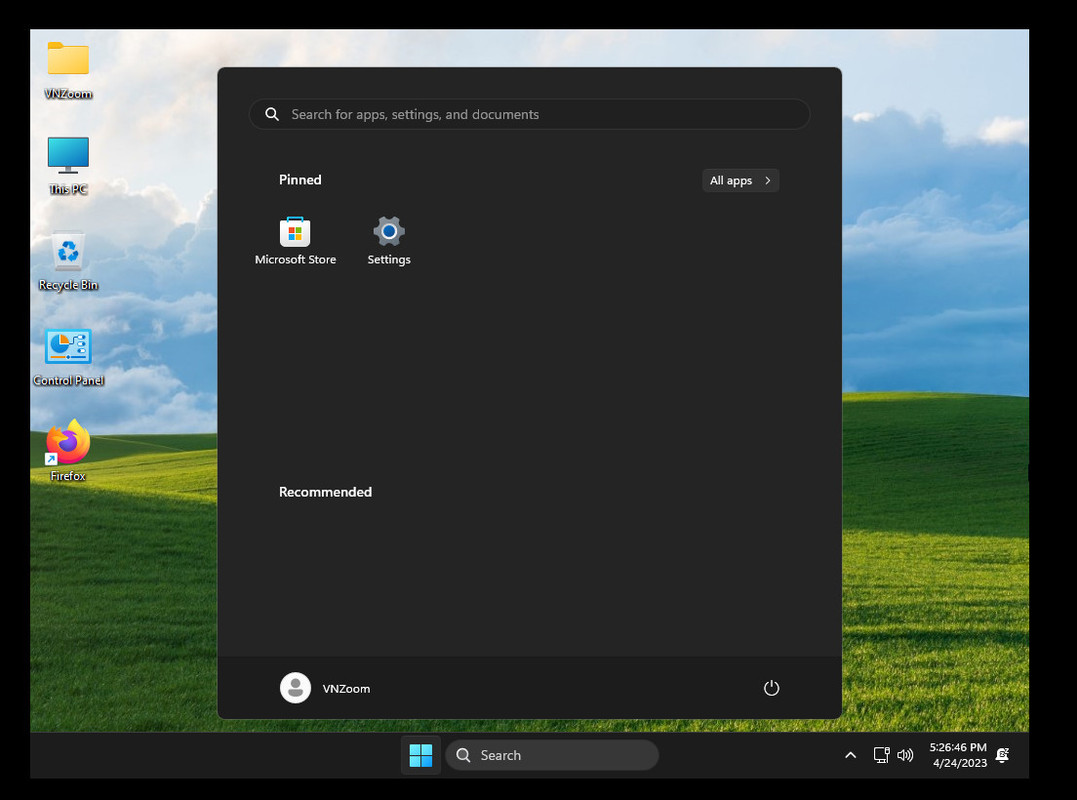The width and height of the screenshot is (1077, 800).
Task: Open the Settings pinned app
Action: point(389,240)
